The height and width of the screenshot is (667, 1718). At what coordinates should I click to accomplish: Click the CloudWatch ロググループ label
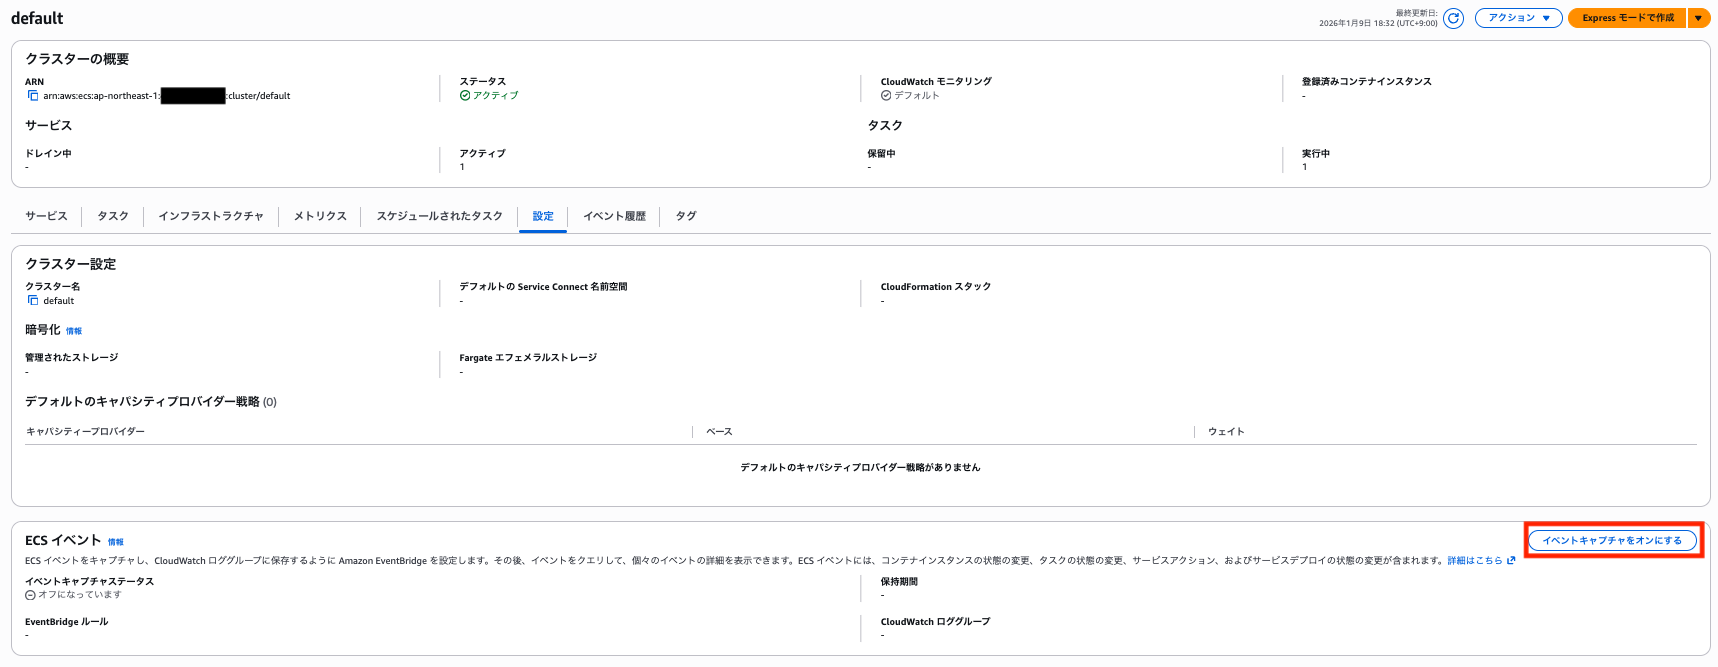coord(935,621)
